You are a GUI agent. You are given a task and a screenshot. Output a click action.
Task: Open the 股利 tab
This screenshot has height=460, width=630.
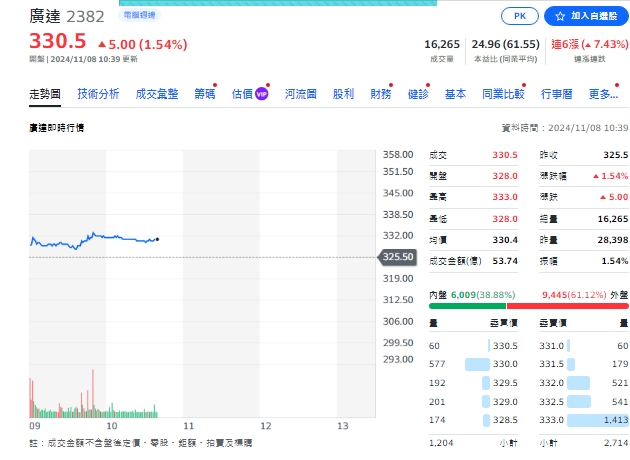click(x=343, y=94)
